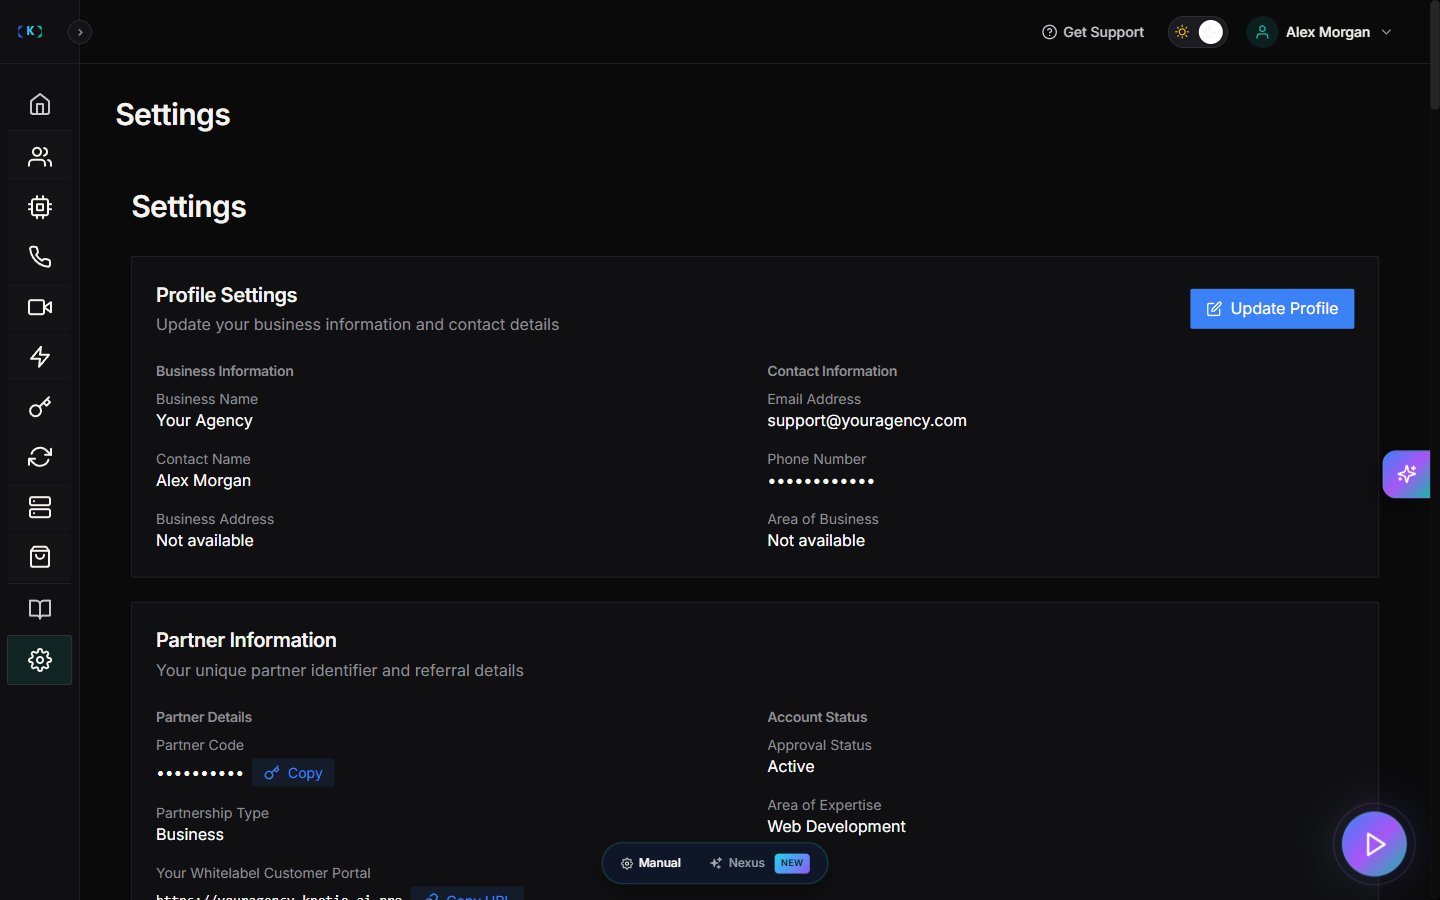The width and height of the screenshot is (1440, 900).
Task: Click the Partner Information heading
Action: coord(246,640)
